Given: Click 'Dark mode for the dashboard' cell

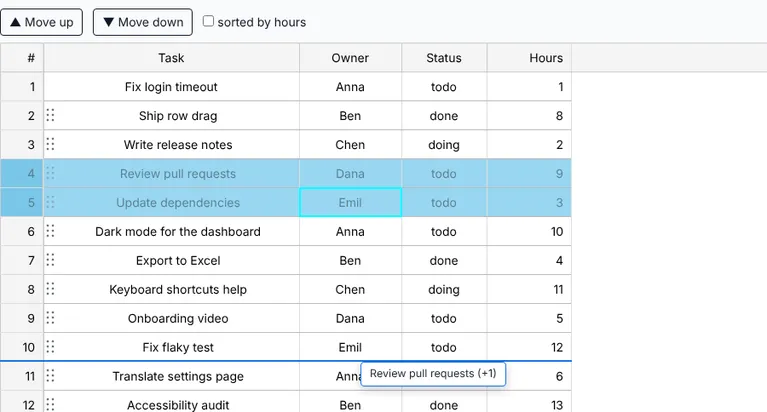Looking at the screenshot, I should tap(172, 231).
